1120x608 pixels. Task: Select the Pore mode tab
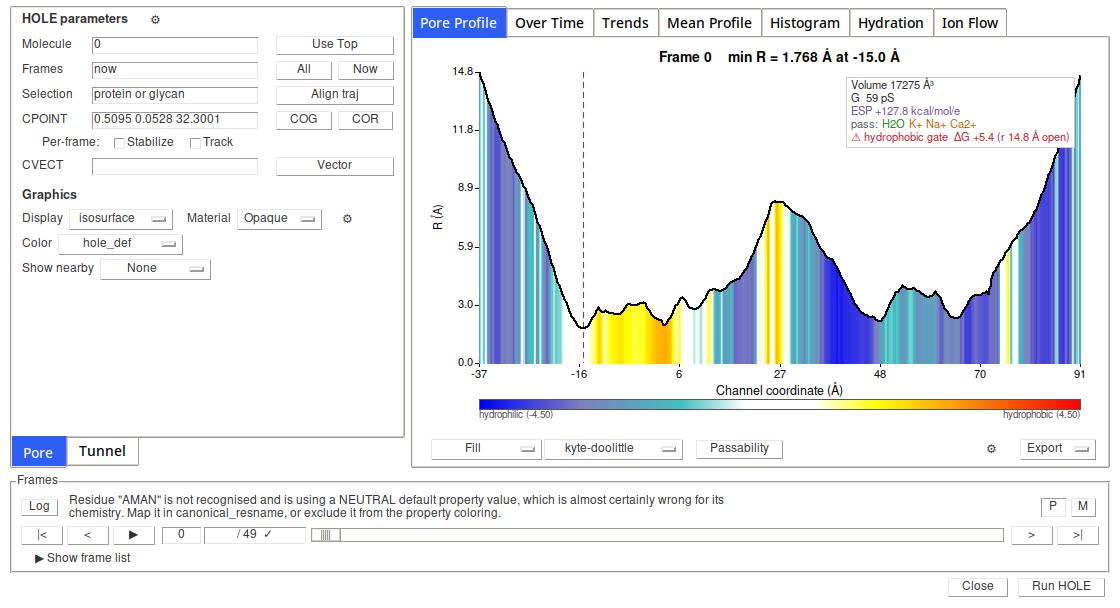coord(39,452)
